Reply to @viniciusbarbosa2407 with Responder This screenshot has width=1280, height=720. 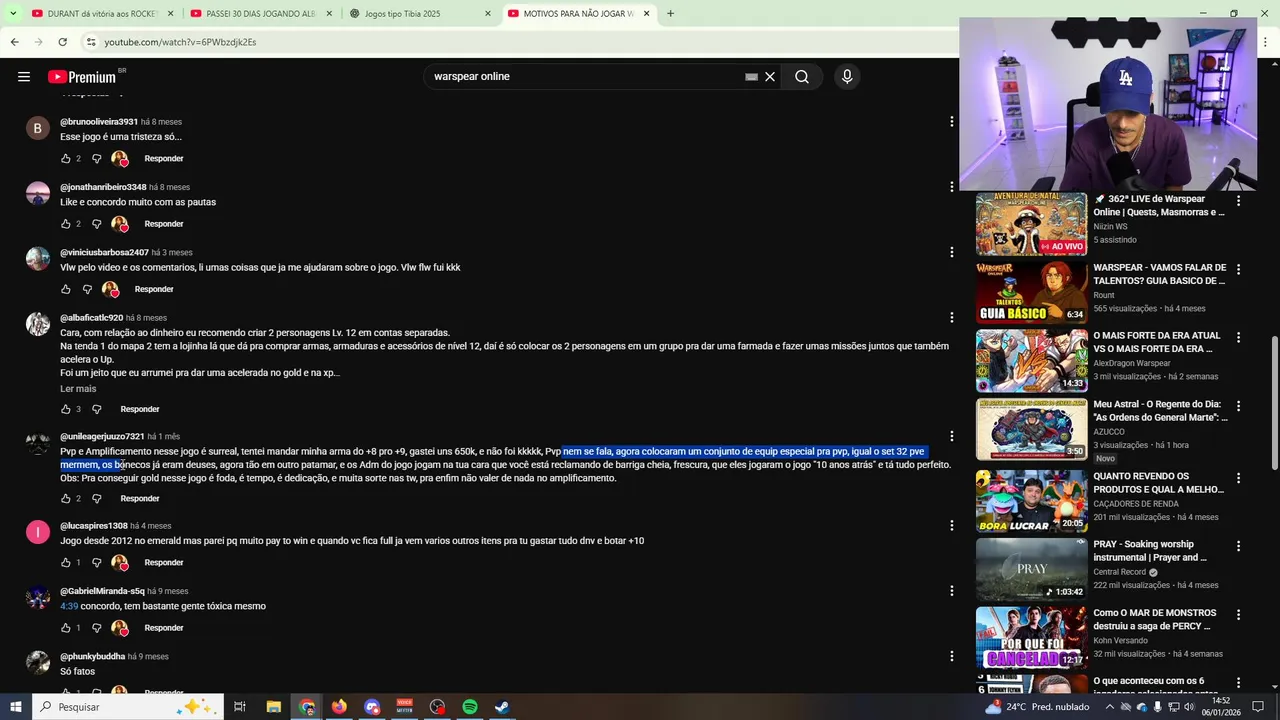(x=154, y=289)
